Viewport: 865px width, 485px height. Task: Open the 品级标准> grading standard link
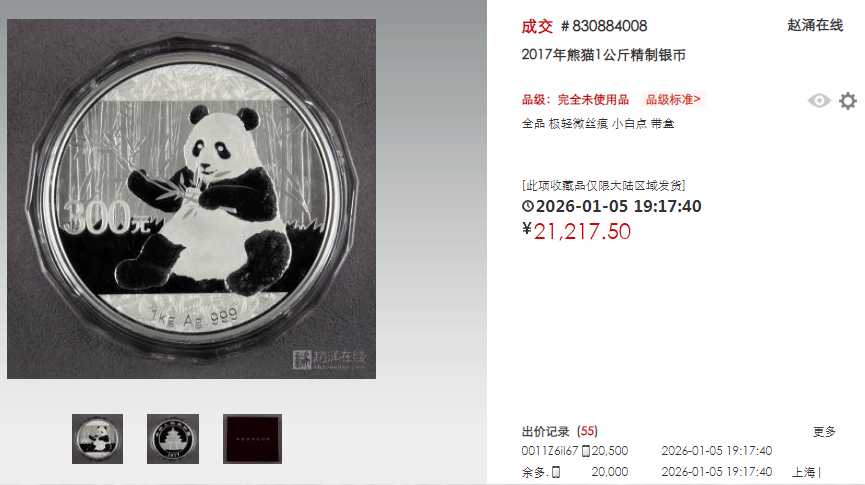[673, 99]
